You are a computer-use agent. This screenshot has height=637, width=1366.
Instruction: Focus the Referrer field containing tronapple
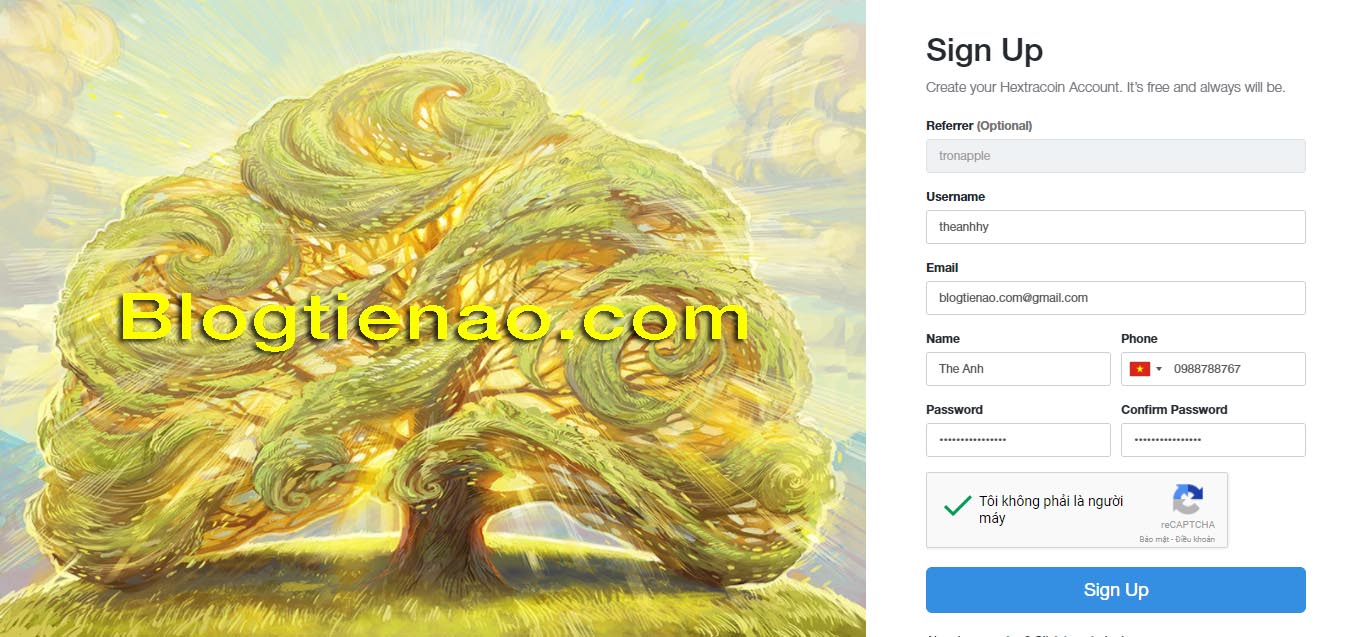click(1116, 156)
